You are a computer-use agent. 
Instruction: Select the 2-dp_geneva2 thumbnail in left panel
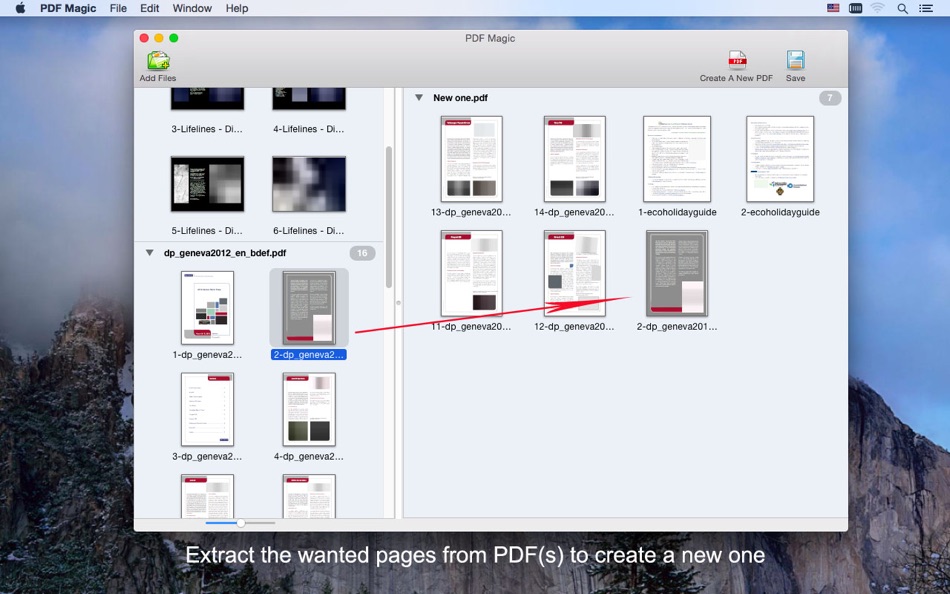pos(309,308)
